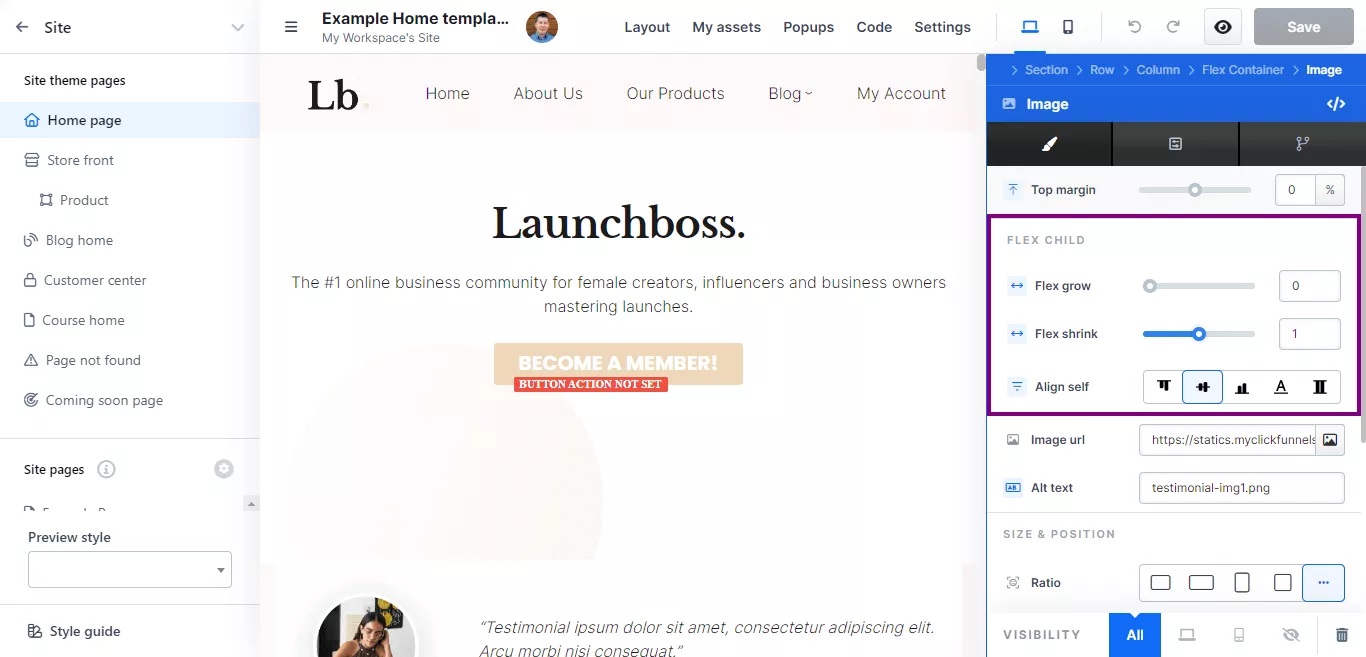Click the undo arrow icon
The width and height of the screenshot is (1366, 657).
click(x=1134, y=27)
